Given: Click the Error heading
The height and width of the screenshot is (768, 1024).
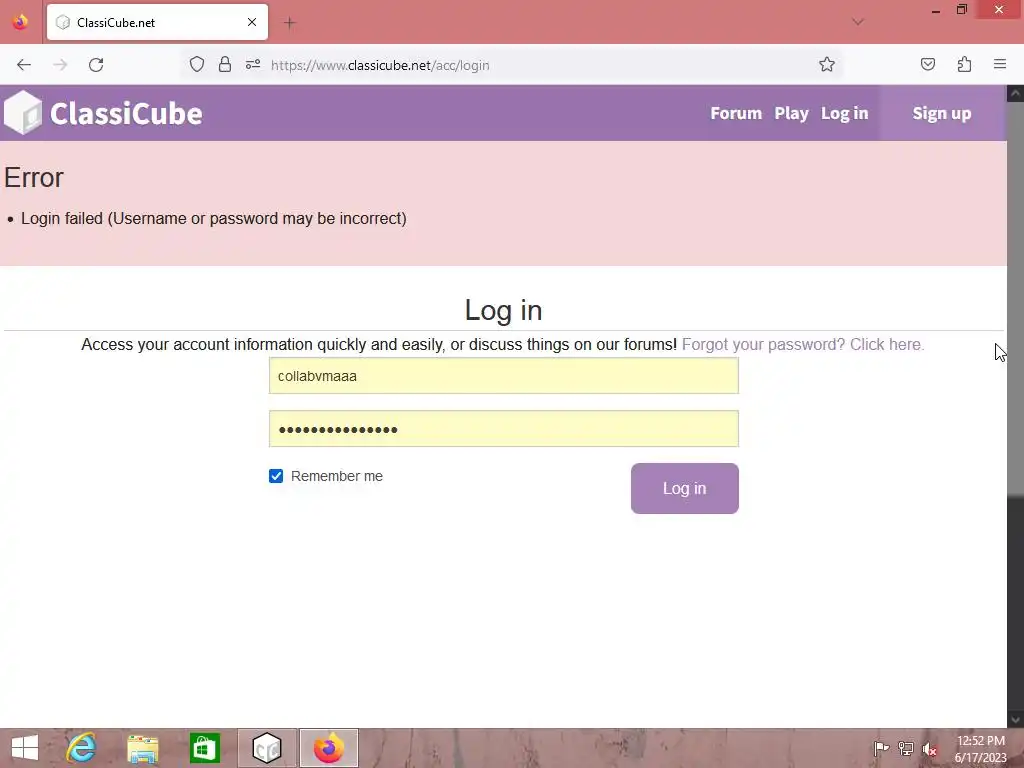Looking at the screenshot, I should tap(34, 178).
